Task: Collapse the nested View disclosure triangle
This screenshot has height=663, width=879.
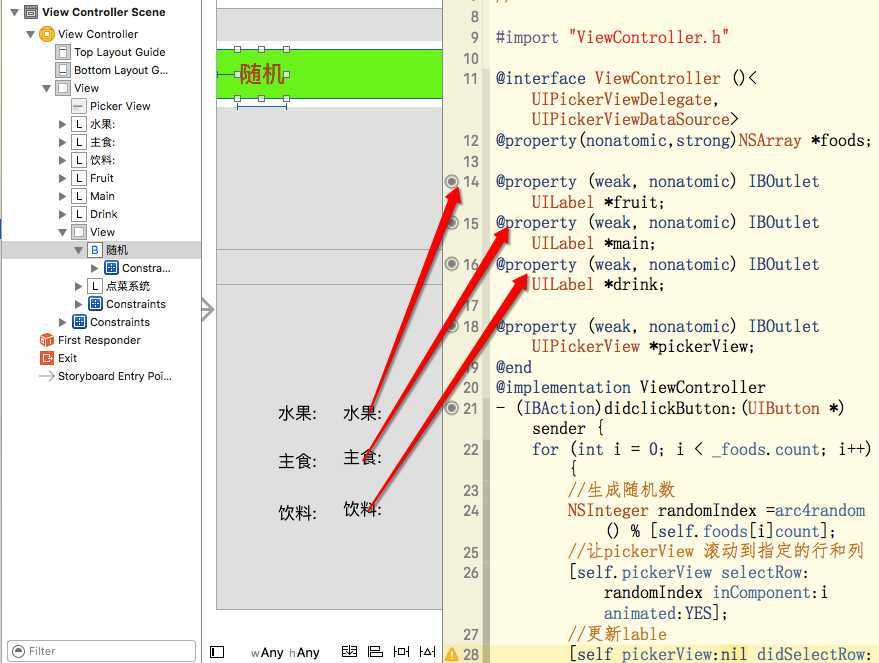Action: point(62,233)
